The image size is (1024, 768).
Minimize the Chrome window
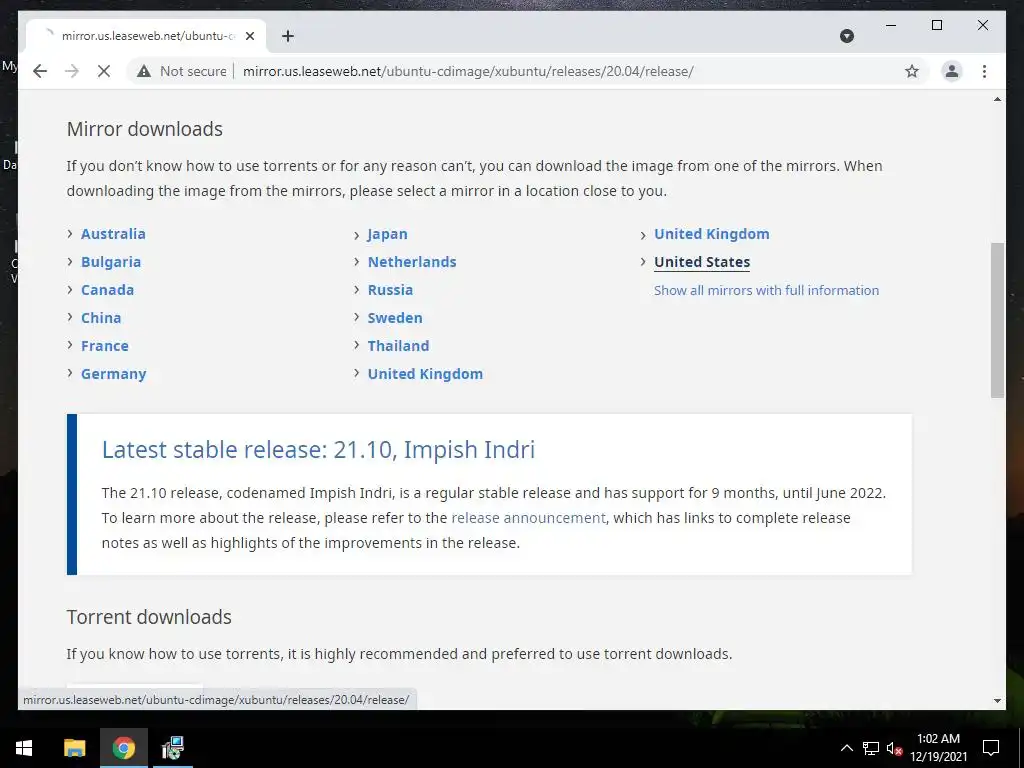891,25
